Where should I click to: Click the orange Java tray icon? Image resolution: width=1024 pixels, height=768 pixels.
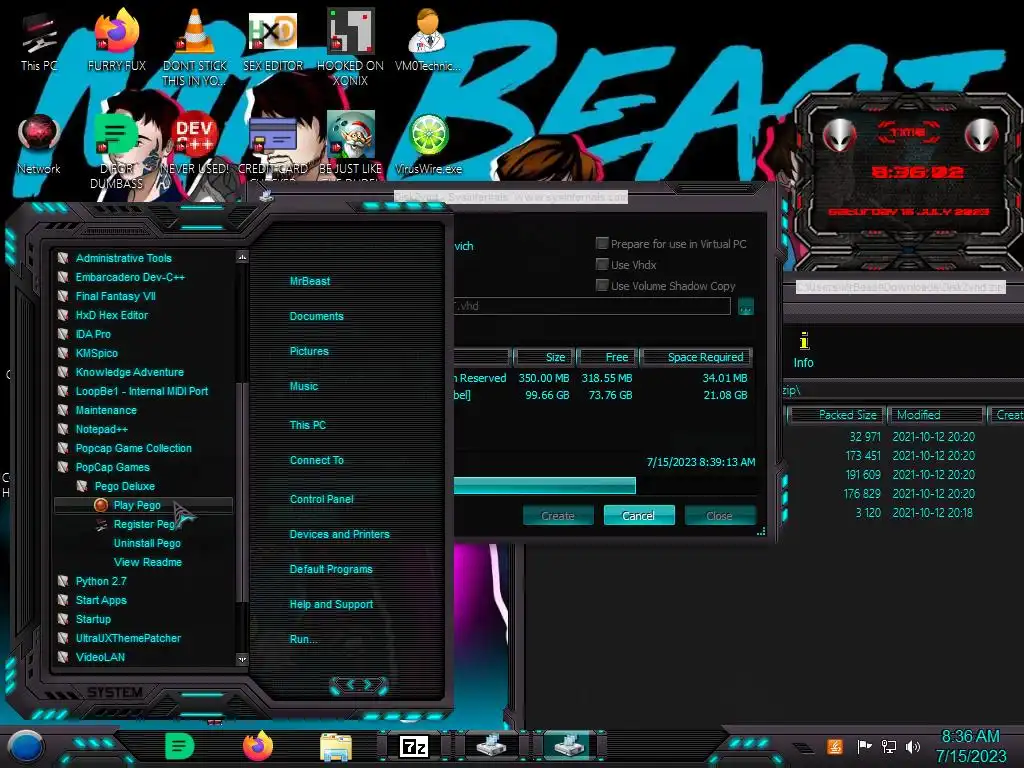coord(835,746)
